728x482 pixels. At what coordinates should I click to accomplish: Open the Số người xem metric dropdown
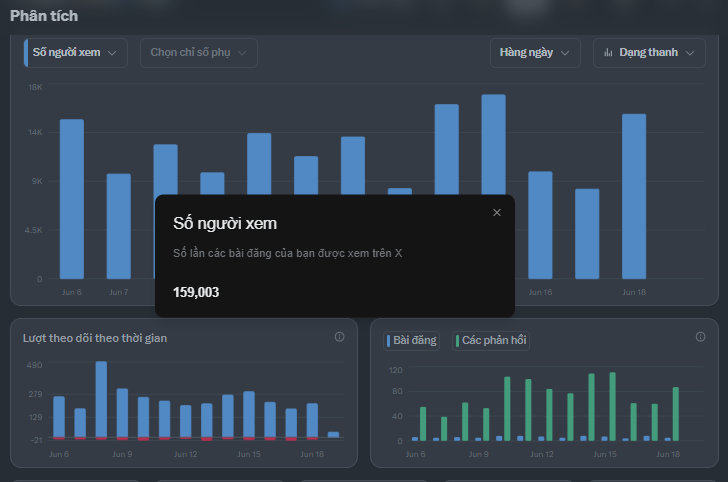[76, 53]
